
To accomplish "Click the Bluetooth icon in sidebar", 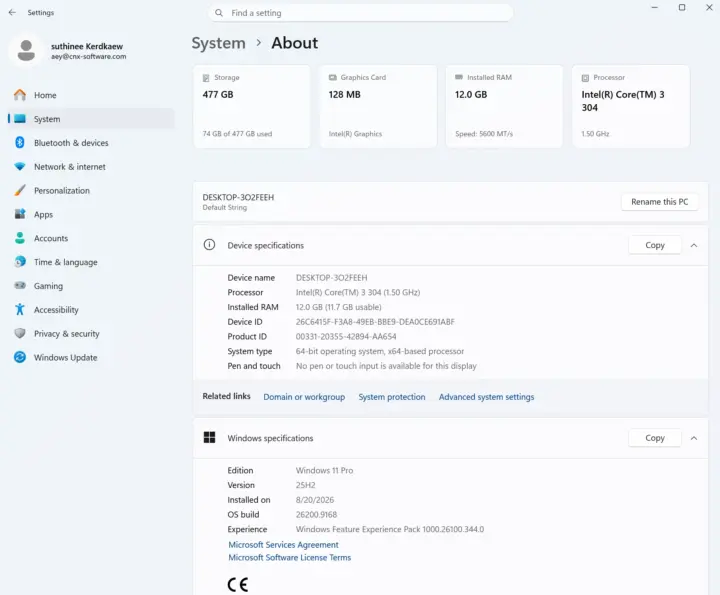I will [x=20, y=143].
